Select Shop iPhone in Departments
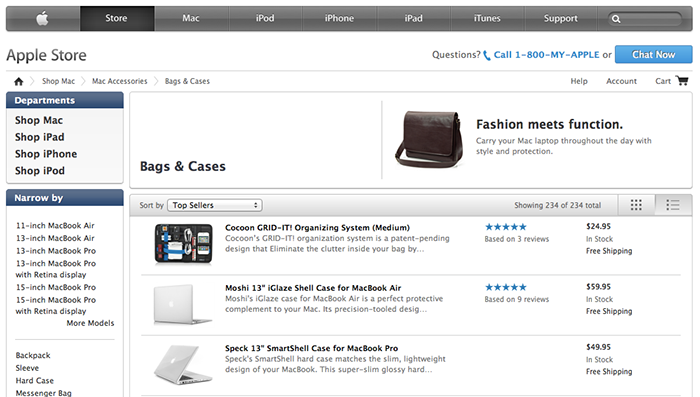The width and height of the screenshot is (700, 397). tap(46, 154)
